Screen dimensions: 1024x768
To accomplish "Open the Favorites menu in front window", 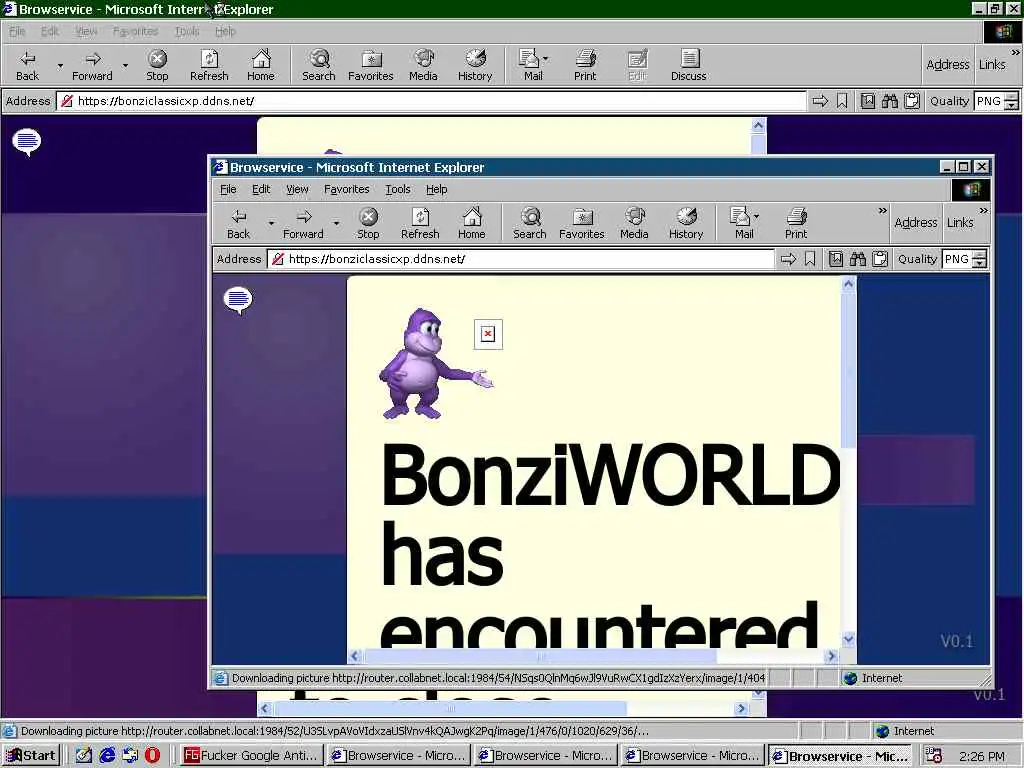I will (x=347, y=189).
